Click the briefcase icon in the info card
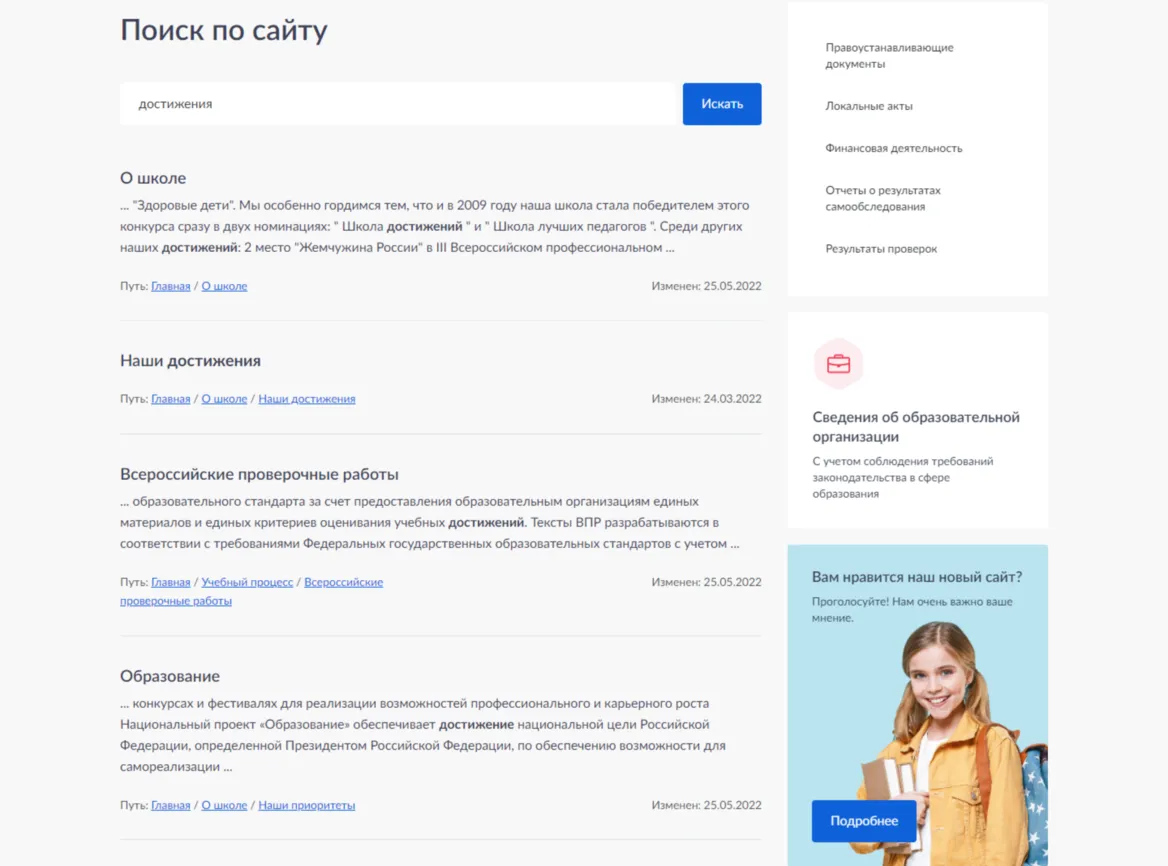 [838, 363]
